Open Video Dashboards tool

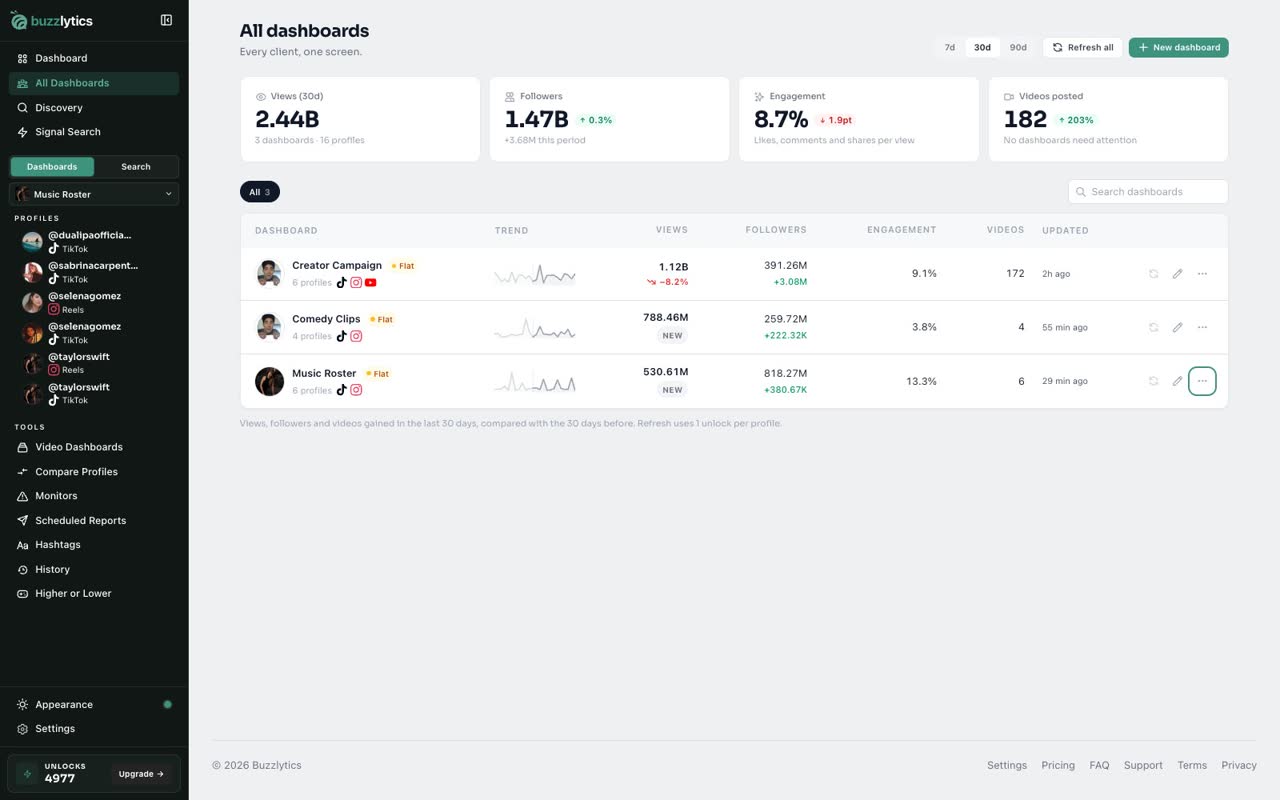[x=94, y=447]
